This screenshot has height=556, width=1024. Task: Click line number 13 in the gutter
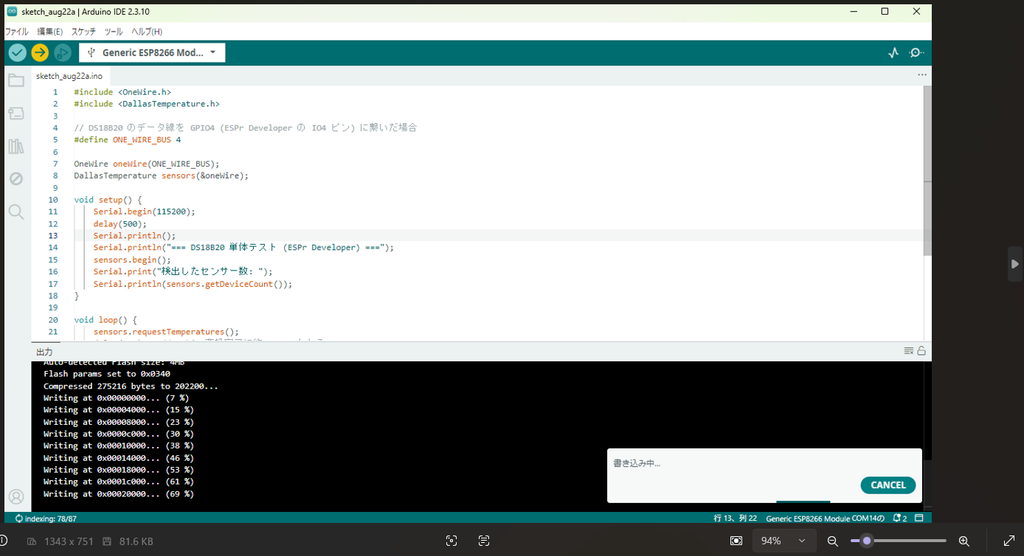53,236
